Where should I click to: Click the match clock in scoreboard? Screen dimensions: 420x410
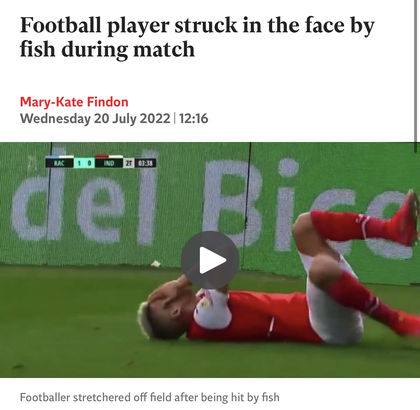[x=146, y=163]
